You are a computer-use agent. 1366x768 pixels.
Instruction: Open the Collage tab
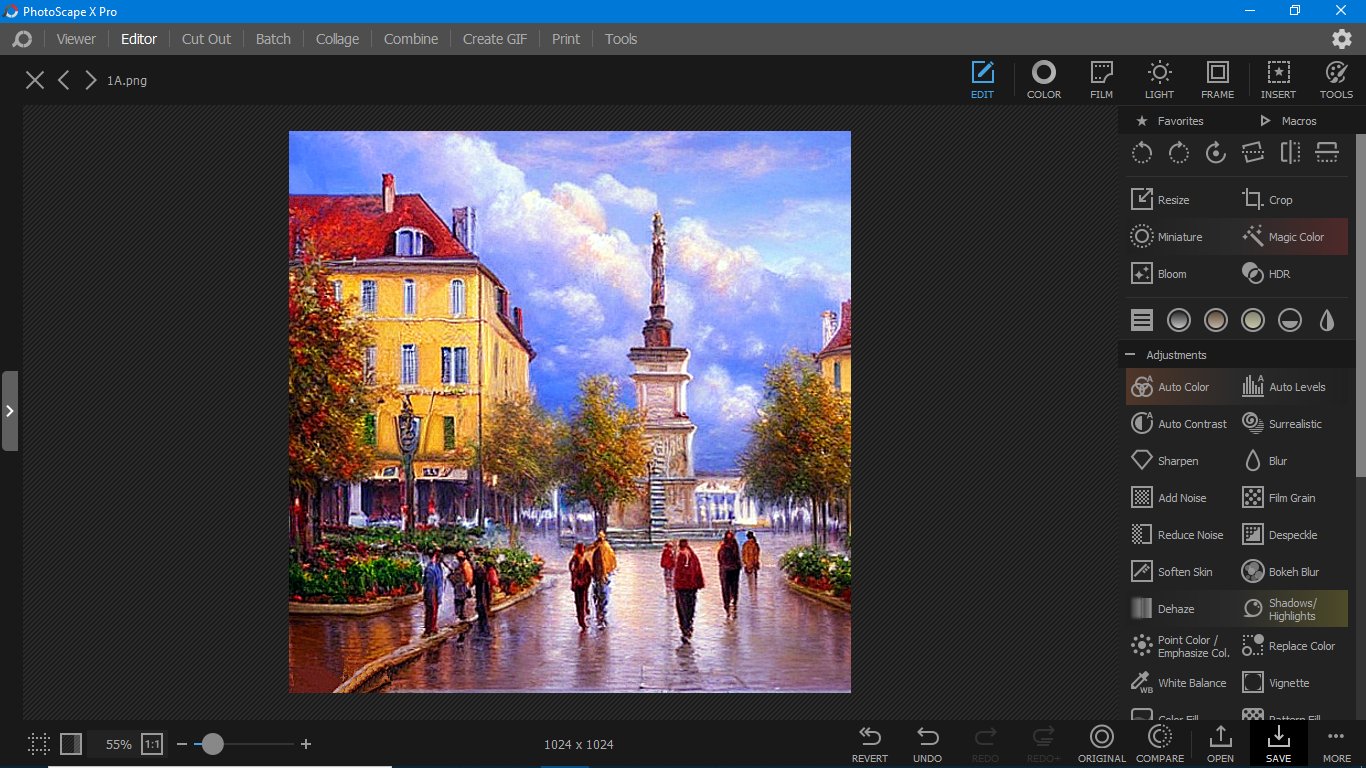click(x=337, y=39)
